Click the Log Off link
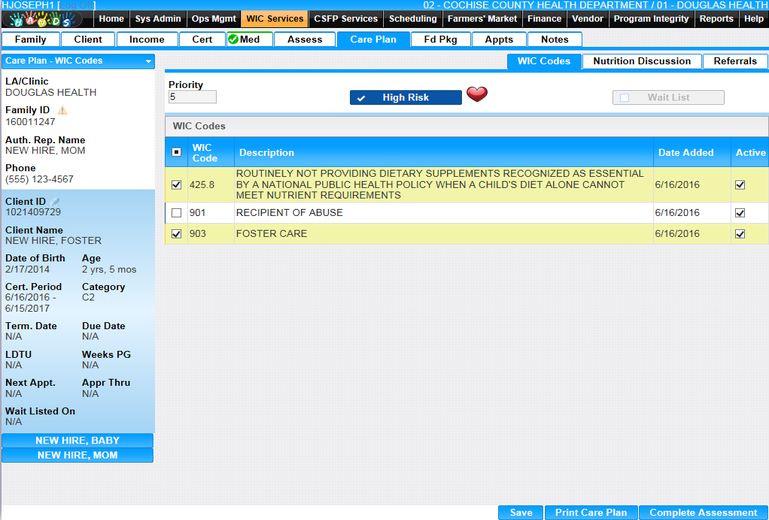The image size is (769, 520). (78, 6)
